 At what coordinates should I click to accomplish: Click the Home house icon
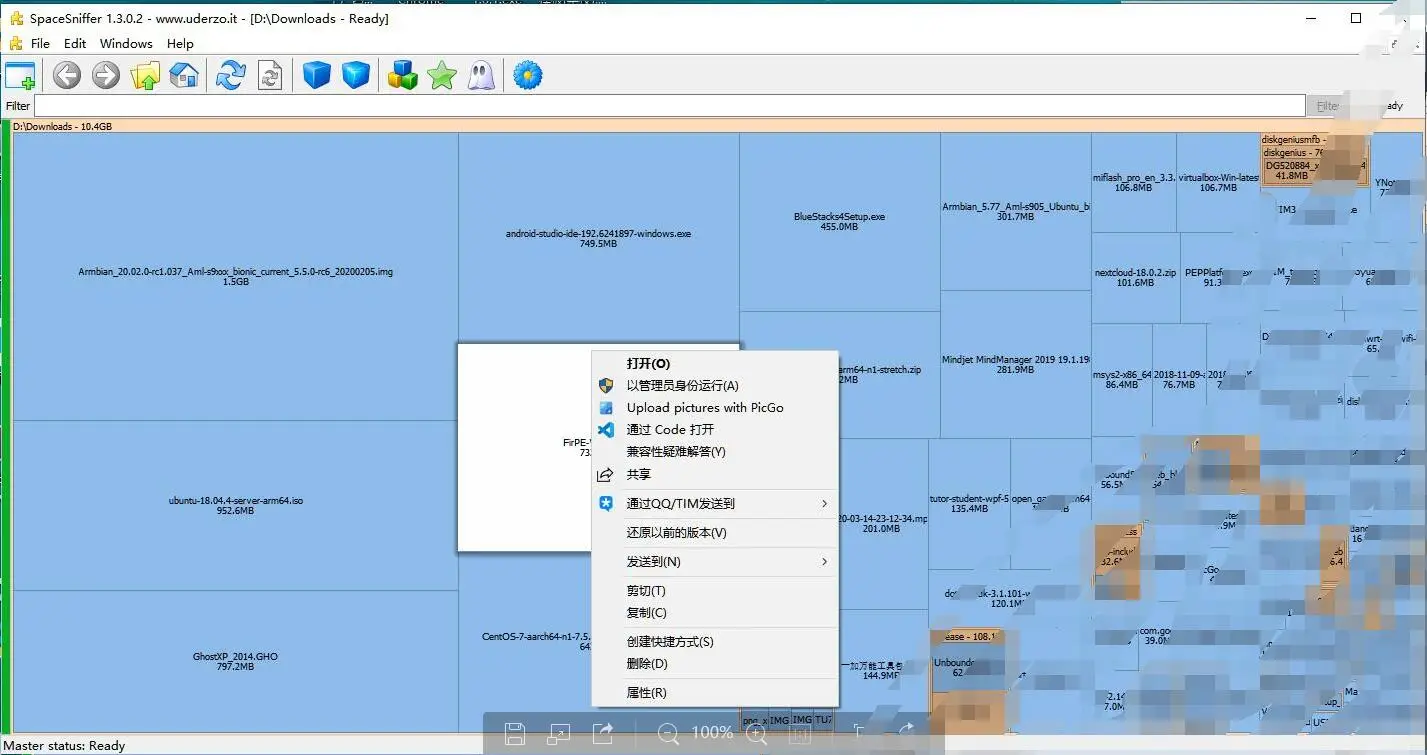[184, 75]
